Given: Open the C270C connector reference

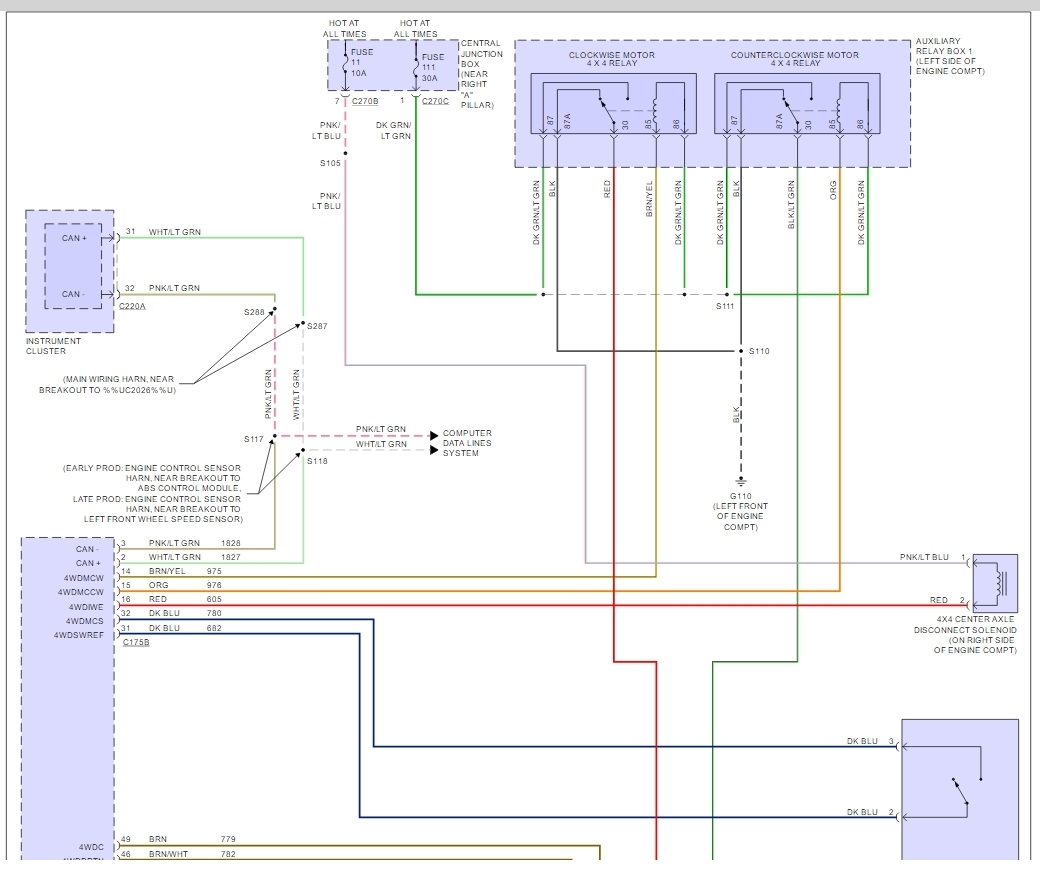Looking at the screenshot, I should point(435,101).
